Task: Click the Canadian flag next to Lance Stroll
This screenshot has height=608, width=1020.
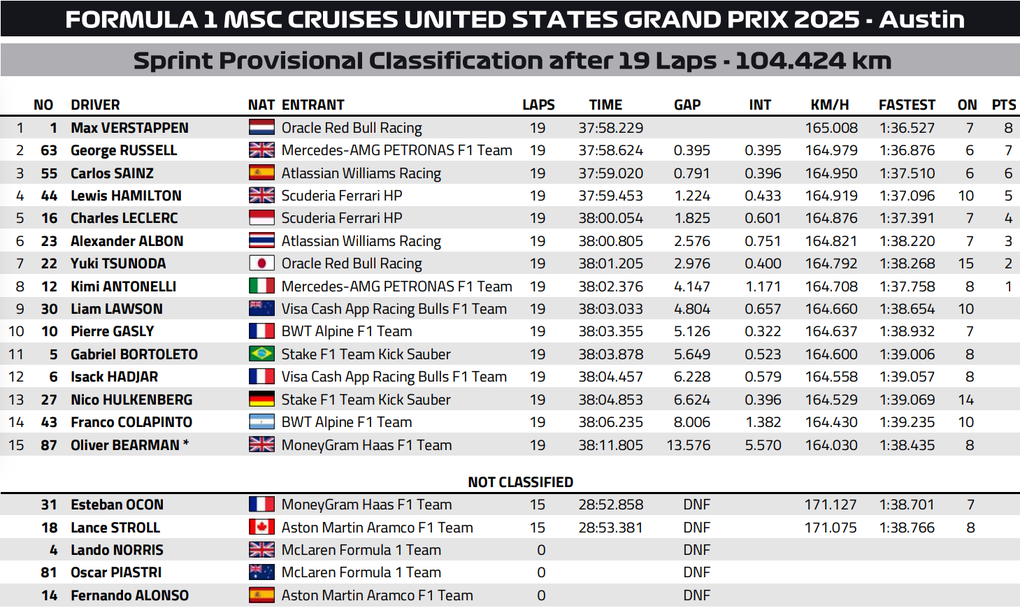Action: pyautogui.click(x=261, y=528)
